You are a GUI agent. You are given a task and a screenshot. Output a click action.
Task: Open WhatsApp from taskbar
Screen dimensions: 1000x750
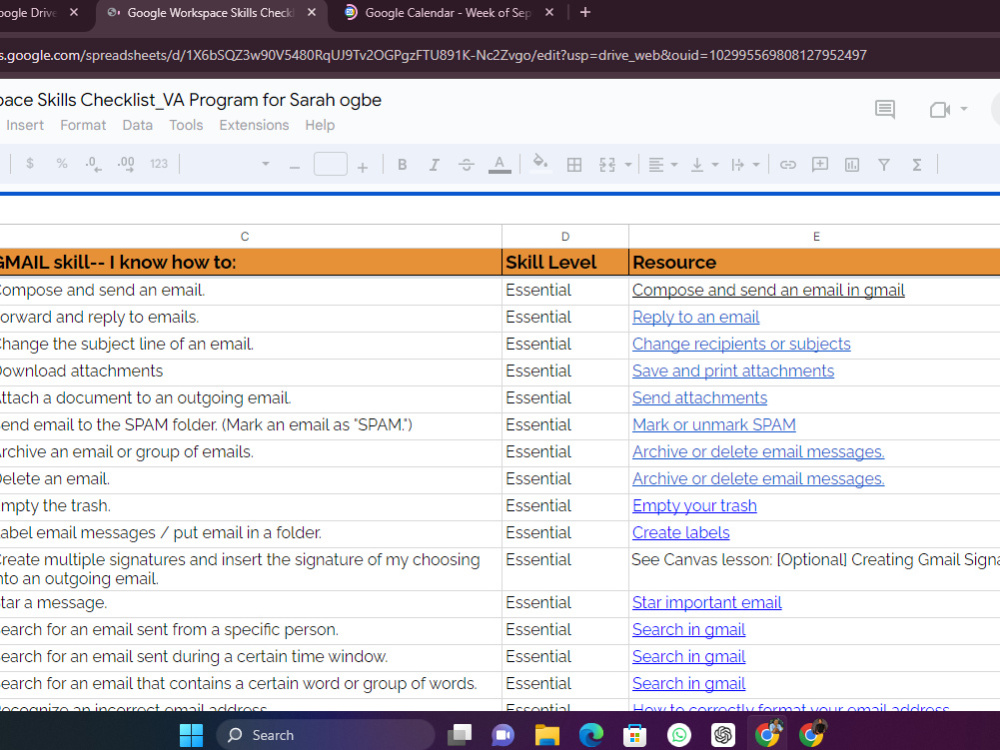[x=679, y=735]
